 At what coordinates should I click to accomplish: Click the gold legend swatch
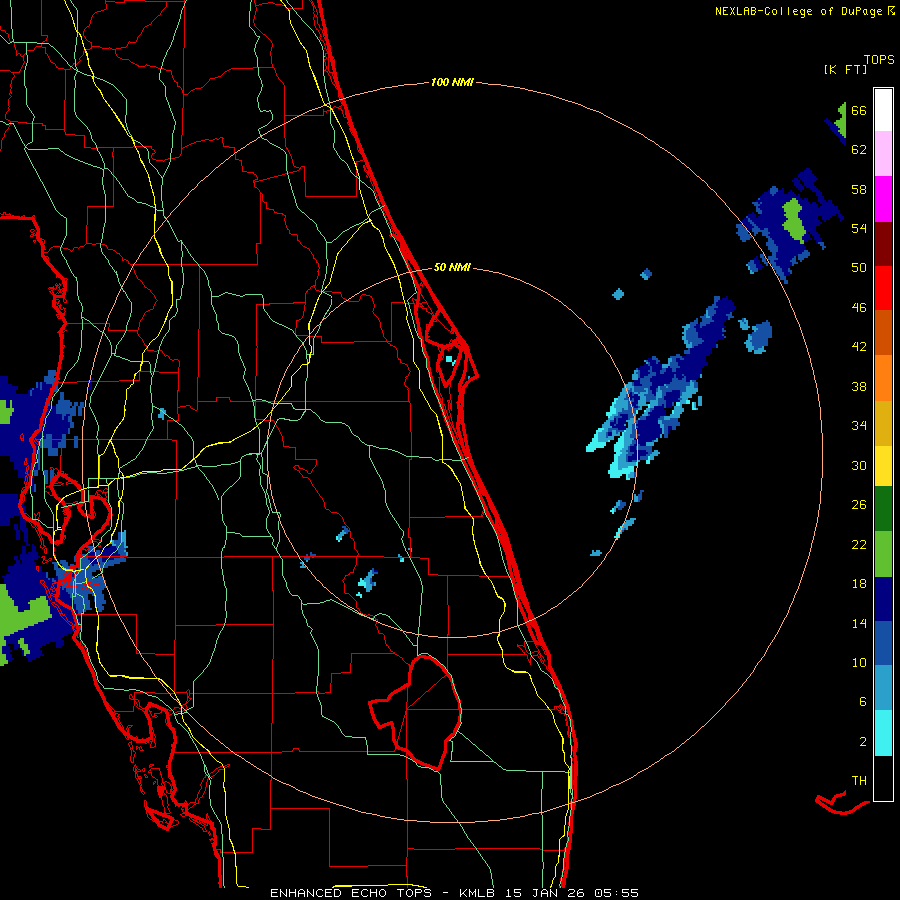(x=883, y=423)
